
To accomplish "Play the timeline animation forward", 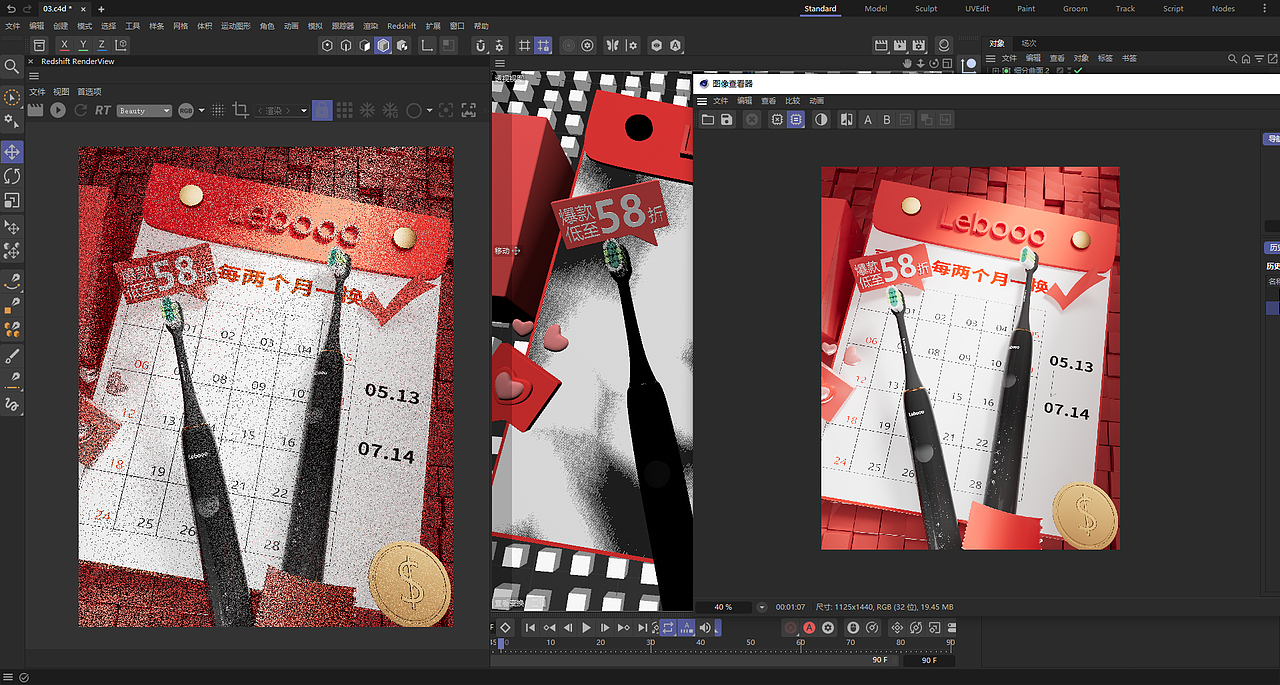I will click(x=587, y=627).
